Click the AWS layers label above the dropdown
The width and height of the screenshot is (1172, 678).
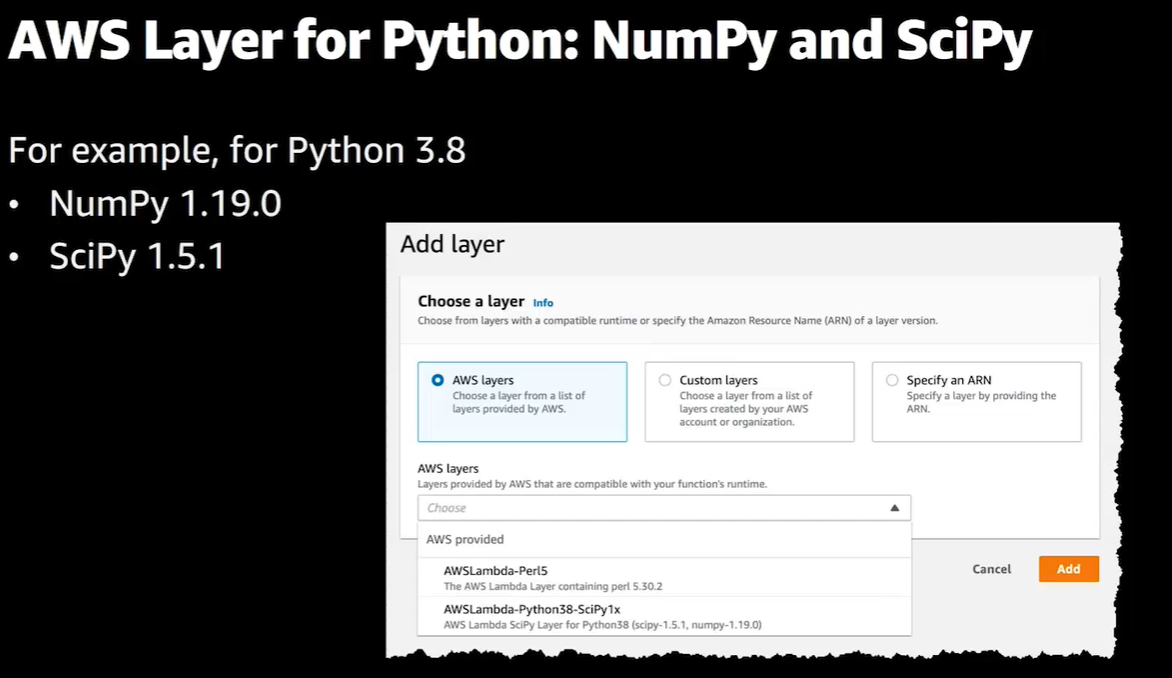pos(448,468)
